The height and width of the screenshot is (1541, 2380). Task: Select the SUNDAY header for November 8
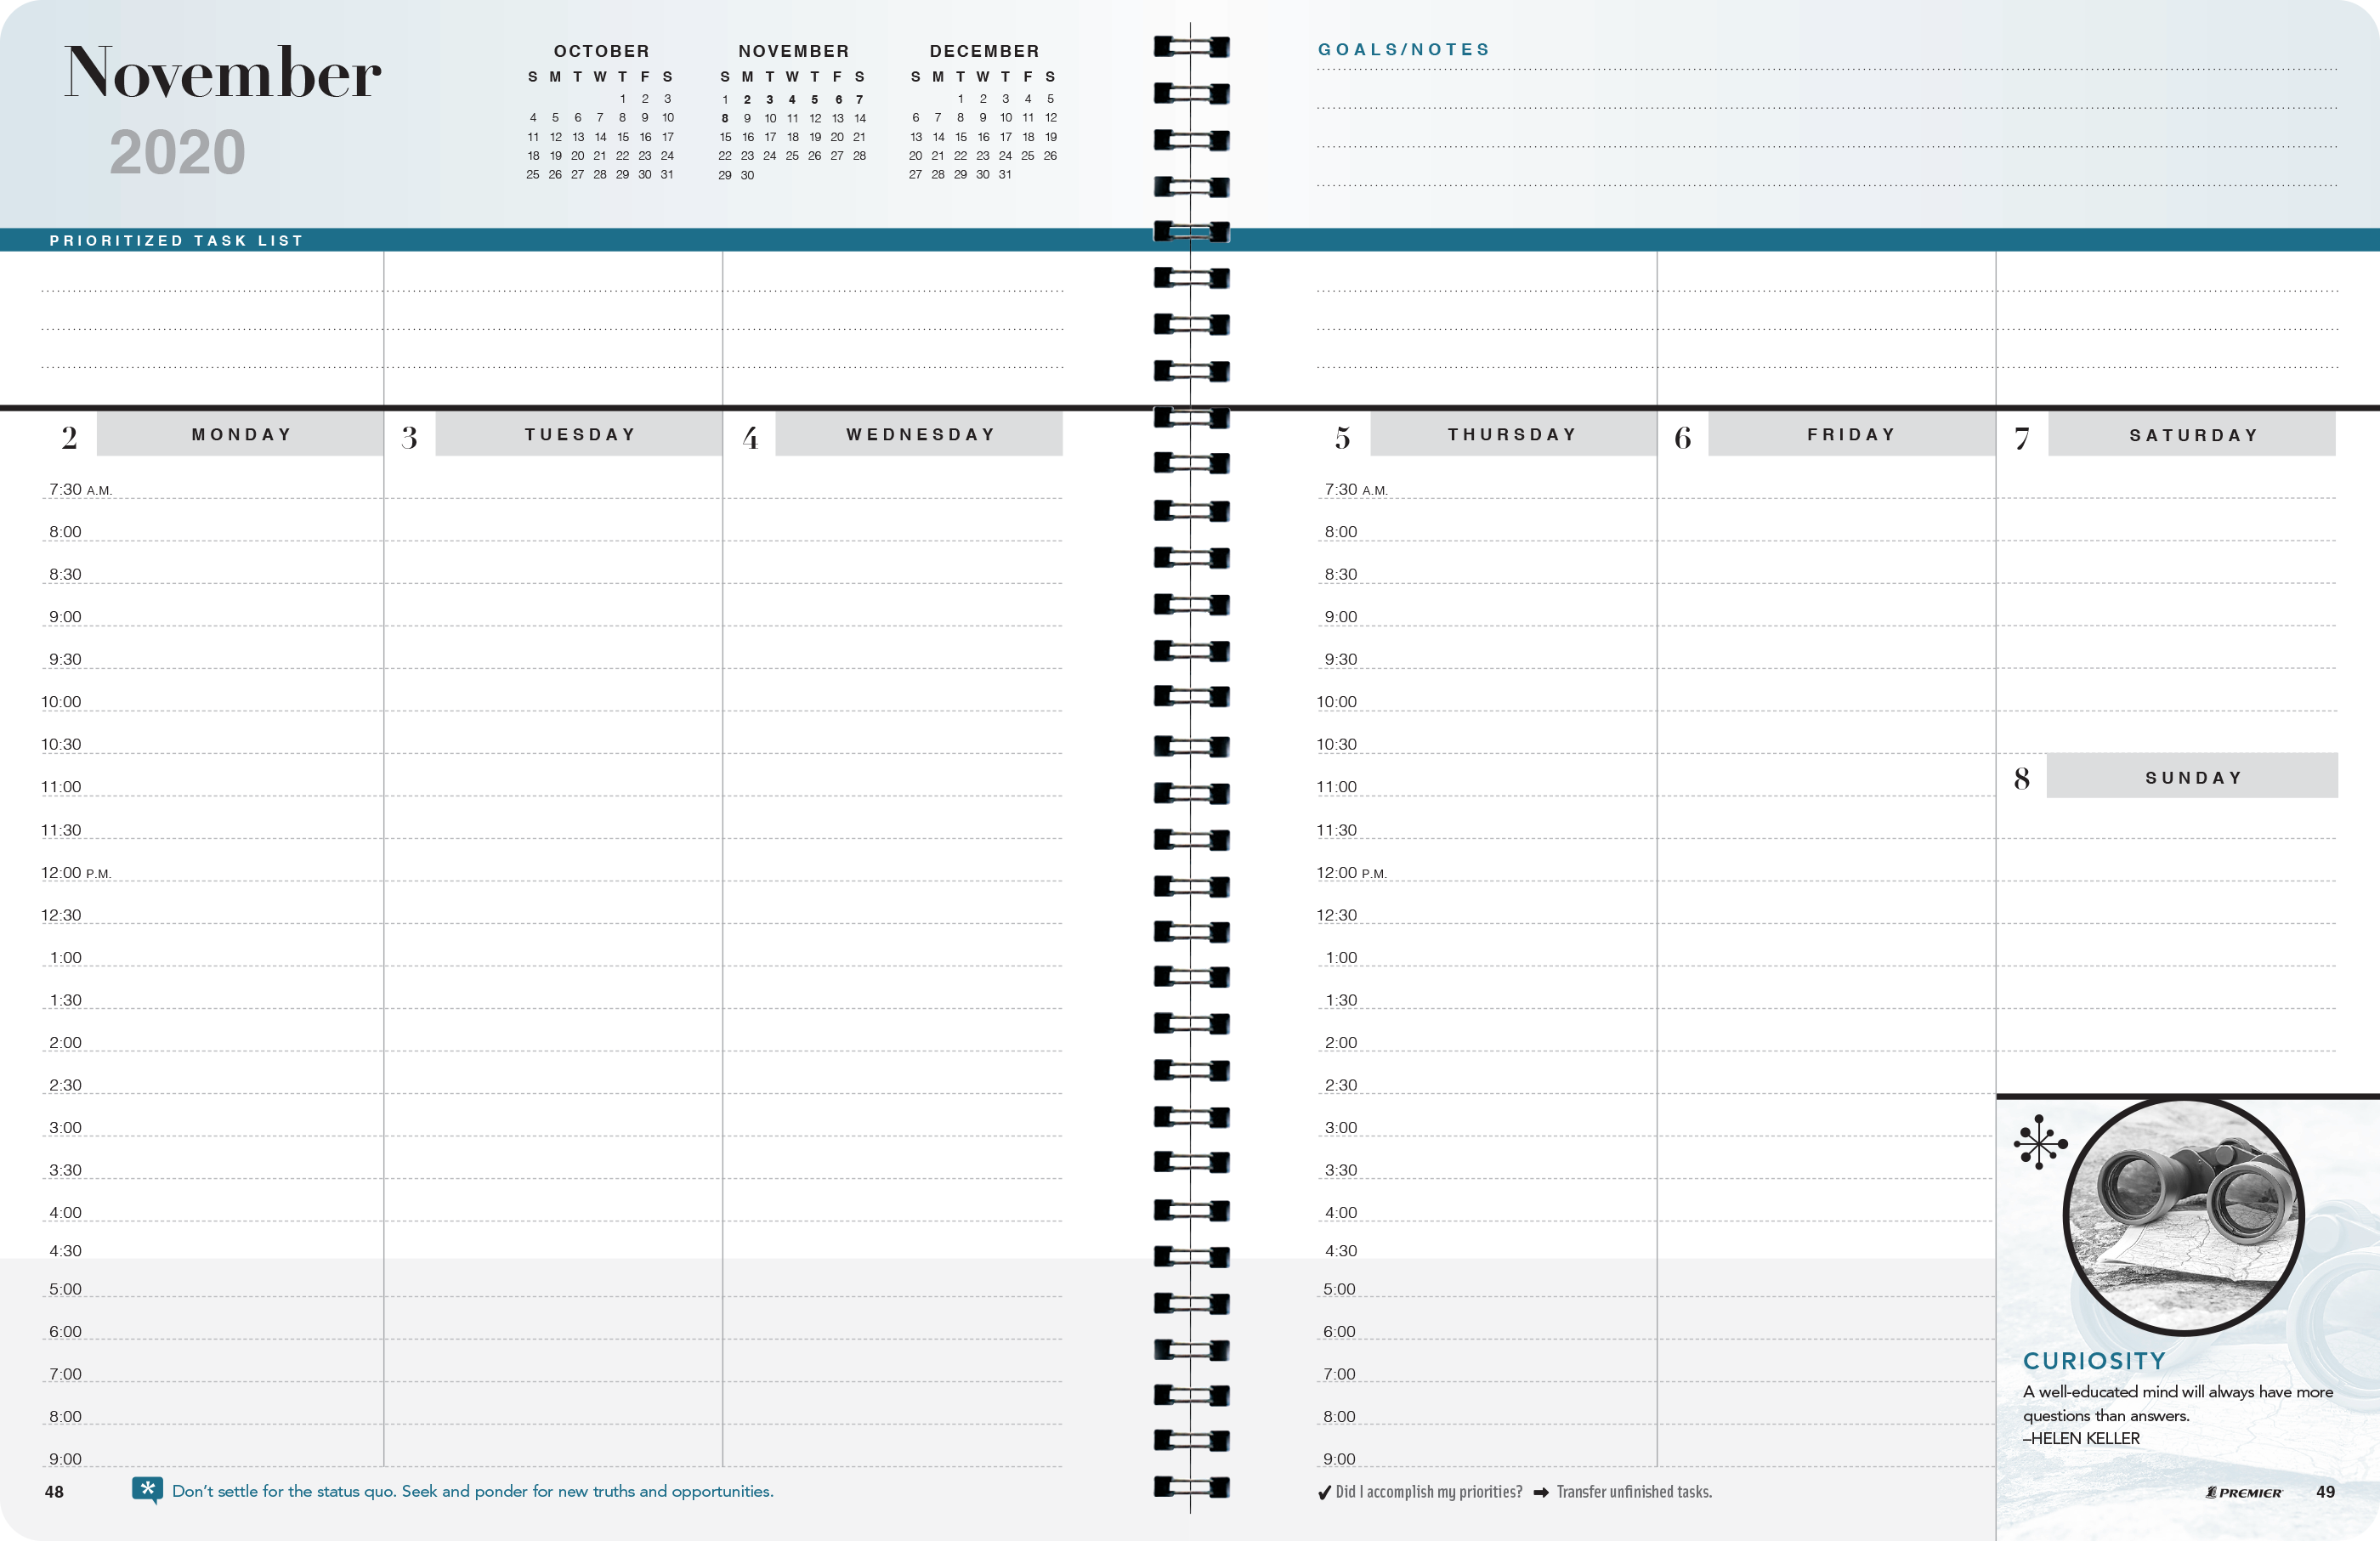[x=2192, y=776]
